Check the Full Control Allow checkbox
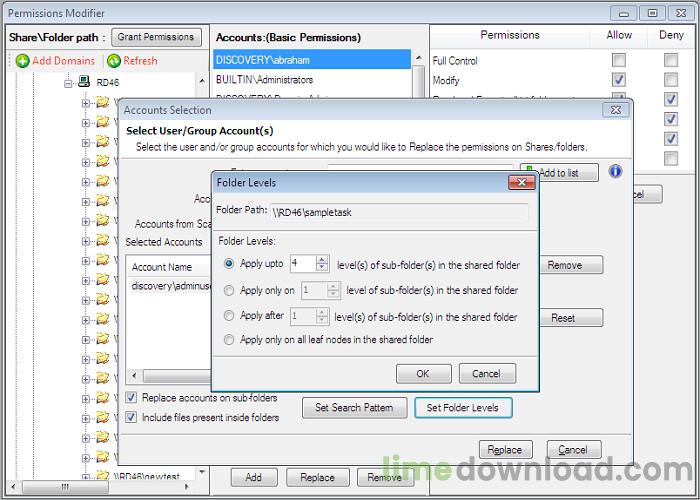This screenshot has width=700, height=500. click(619, 61)
